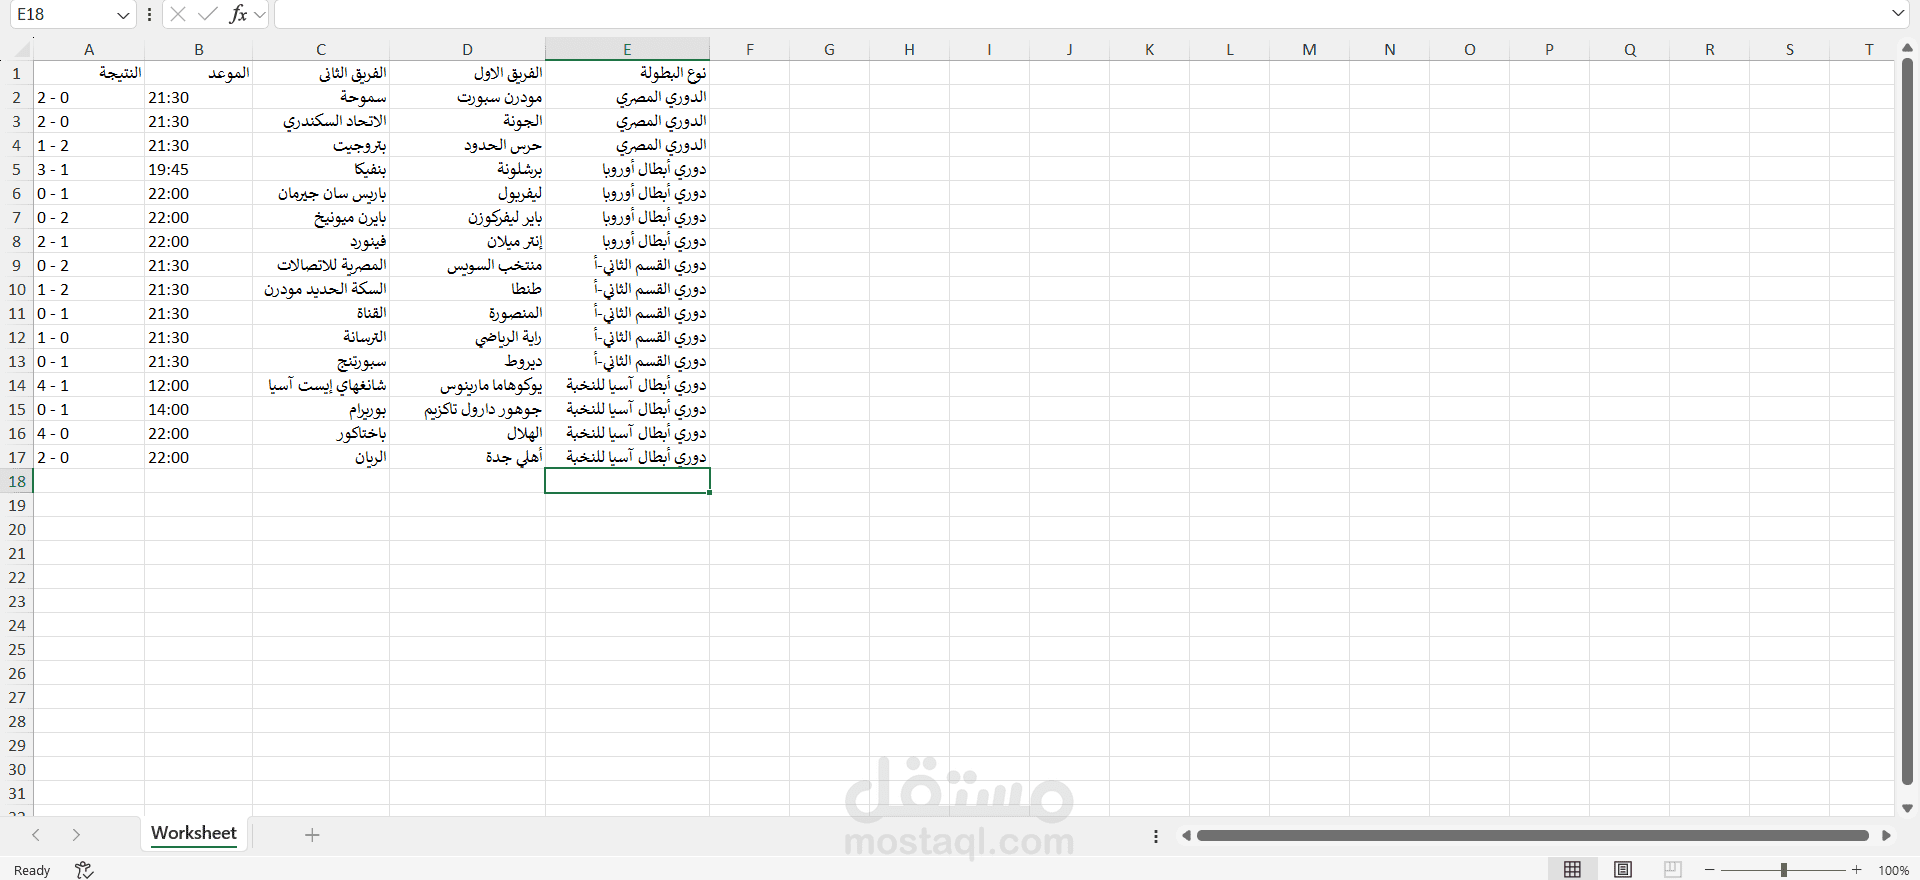The height and width of the screenshot is (880, 1920).
Task: Open the Name Box dropdown arrow
Action: pos(123,15)
